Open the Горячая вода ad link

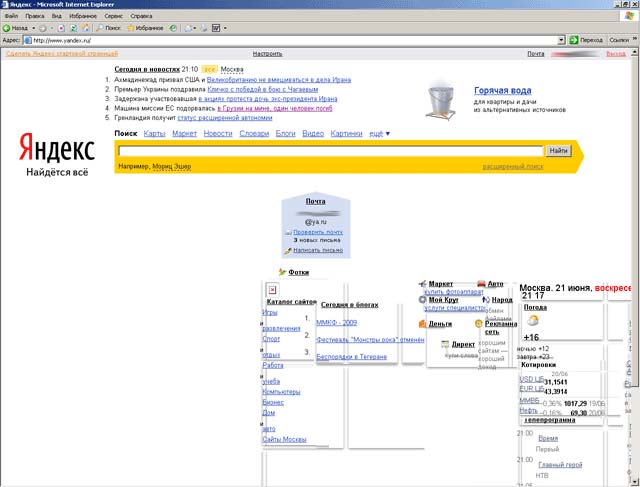tap(502, 90)
